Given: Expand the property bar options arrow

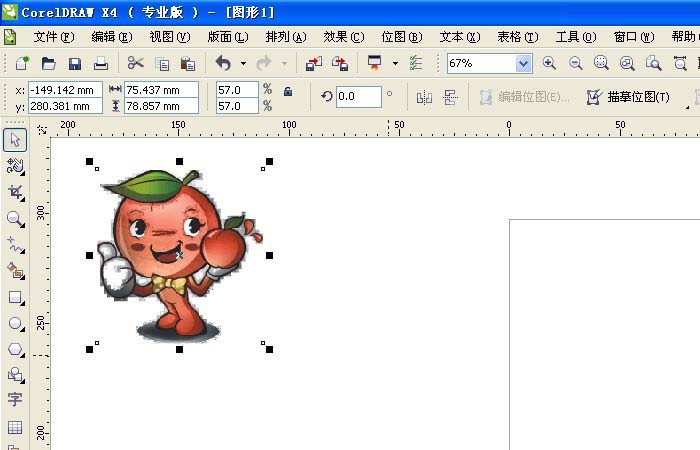Looking at the screenshot, I should 688,107.
